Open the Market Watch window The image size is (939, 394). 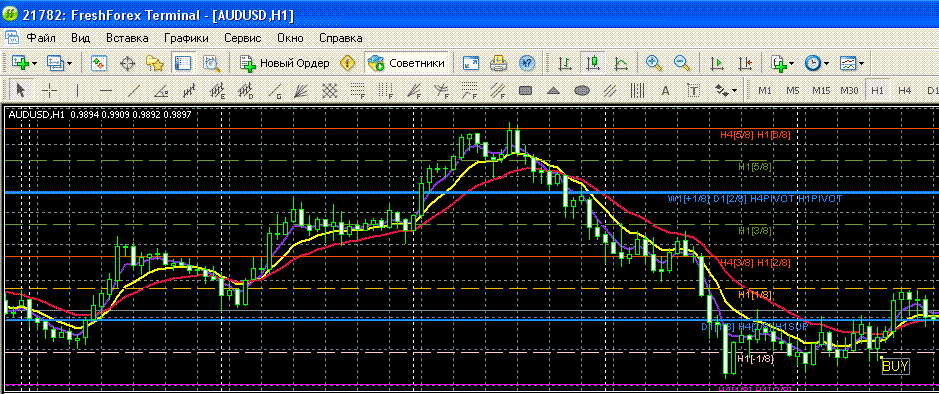pos(99,63)
